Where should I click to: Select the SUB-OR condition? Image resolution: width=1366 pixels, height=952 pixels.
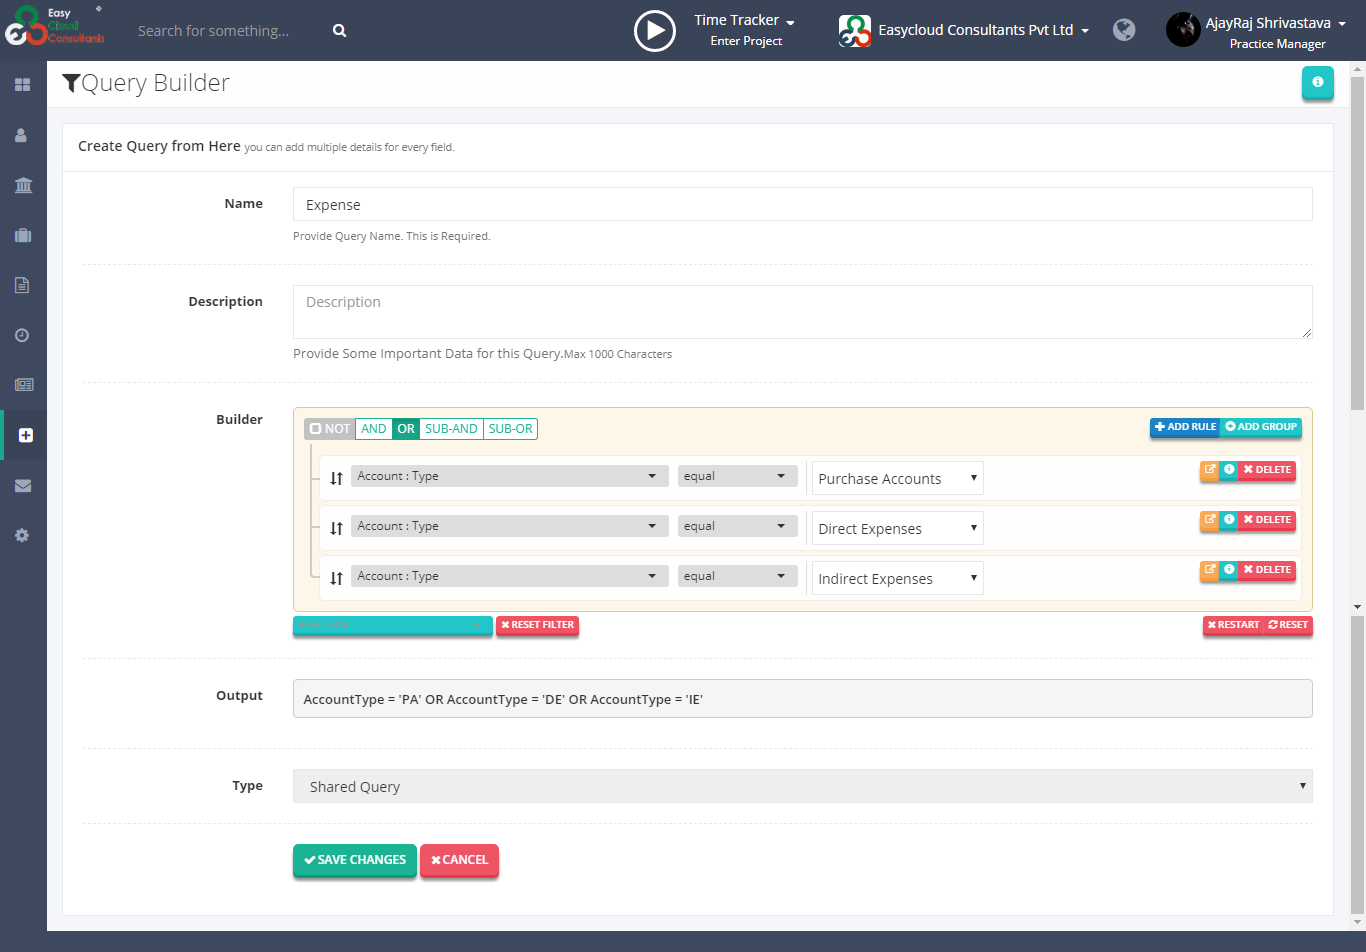[x=511, y=429]
